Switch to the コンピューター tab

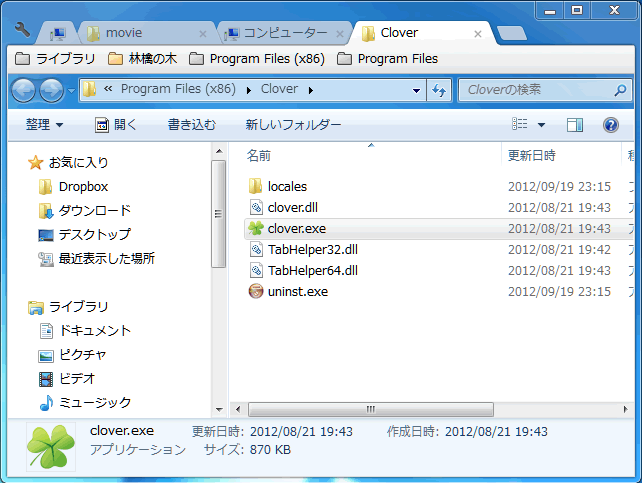coord(285,33)
